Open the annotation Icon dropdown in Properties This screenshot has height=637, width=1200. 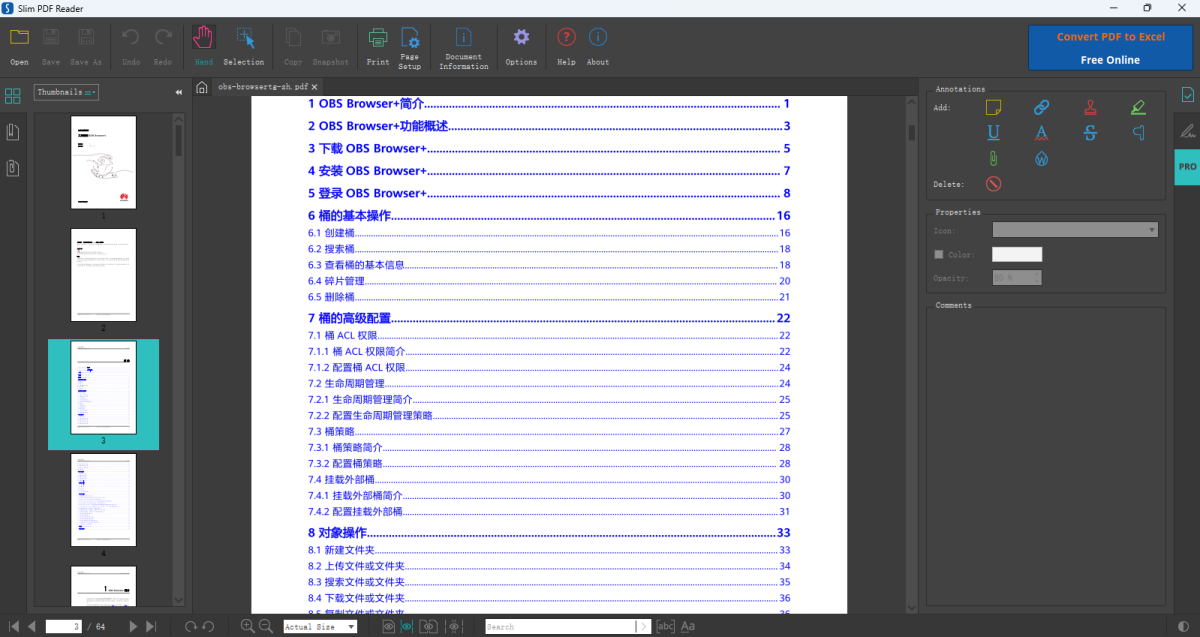pos(1075,230)
